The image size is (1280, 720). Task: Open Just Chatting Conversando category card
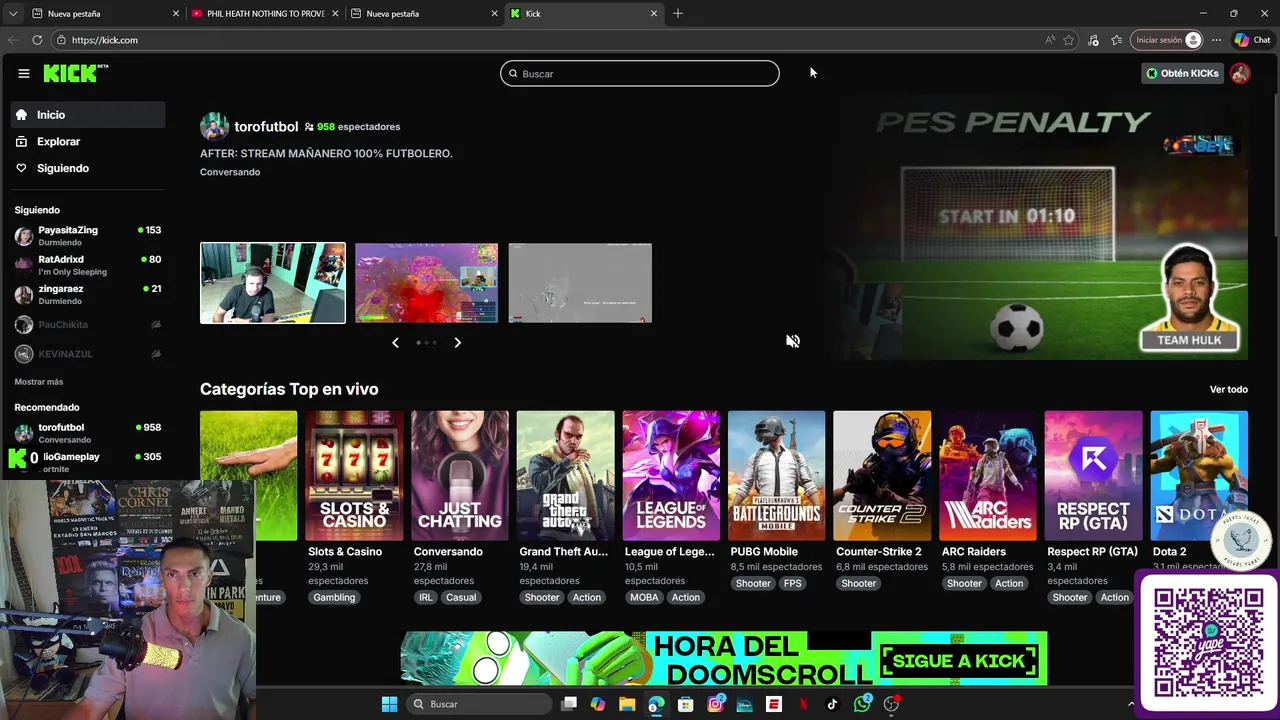(460, 476)
